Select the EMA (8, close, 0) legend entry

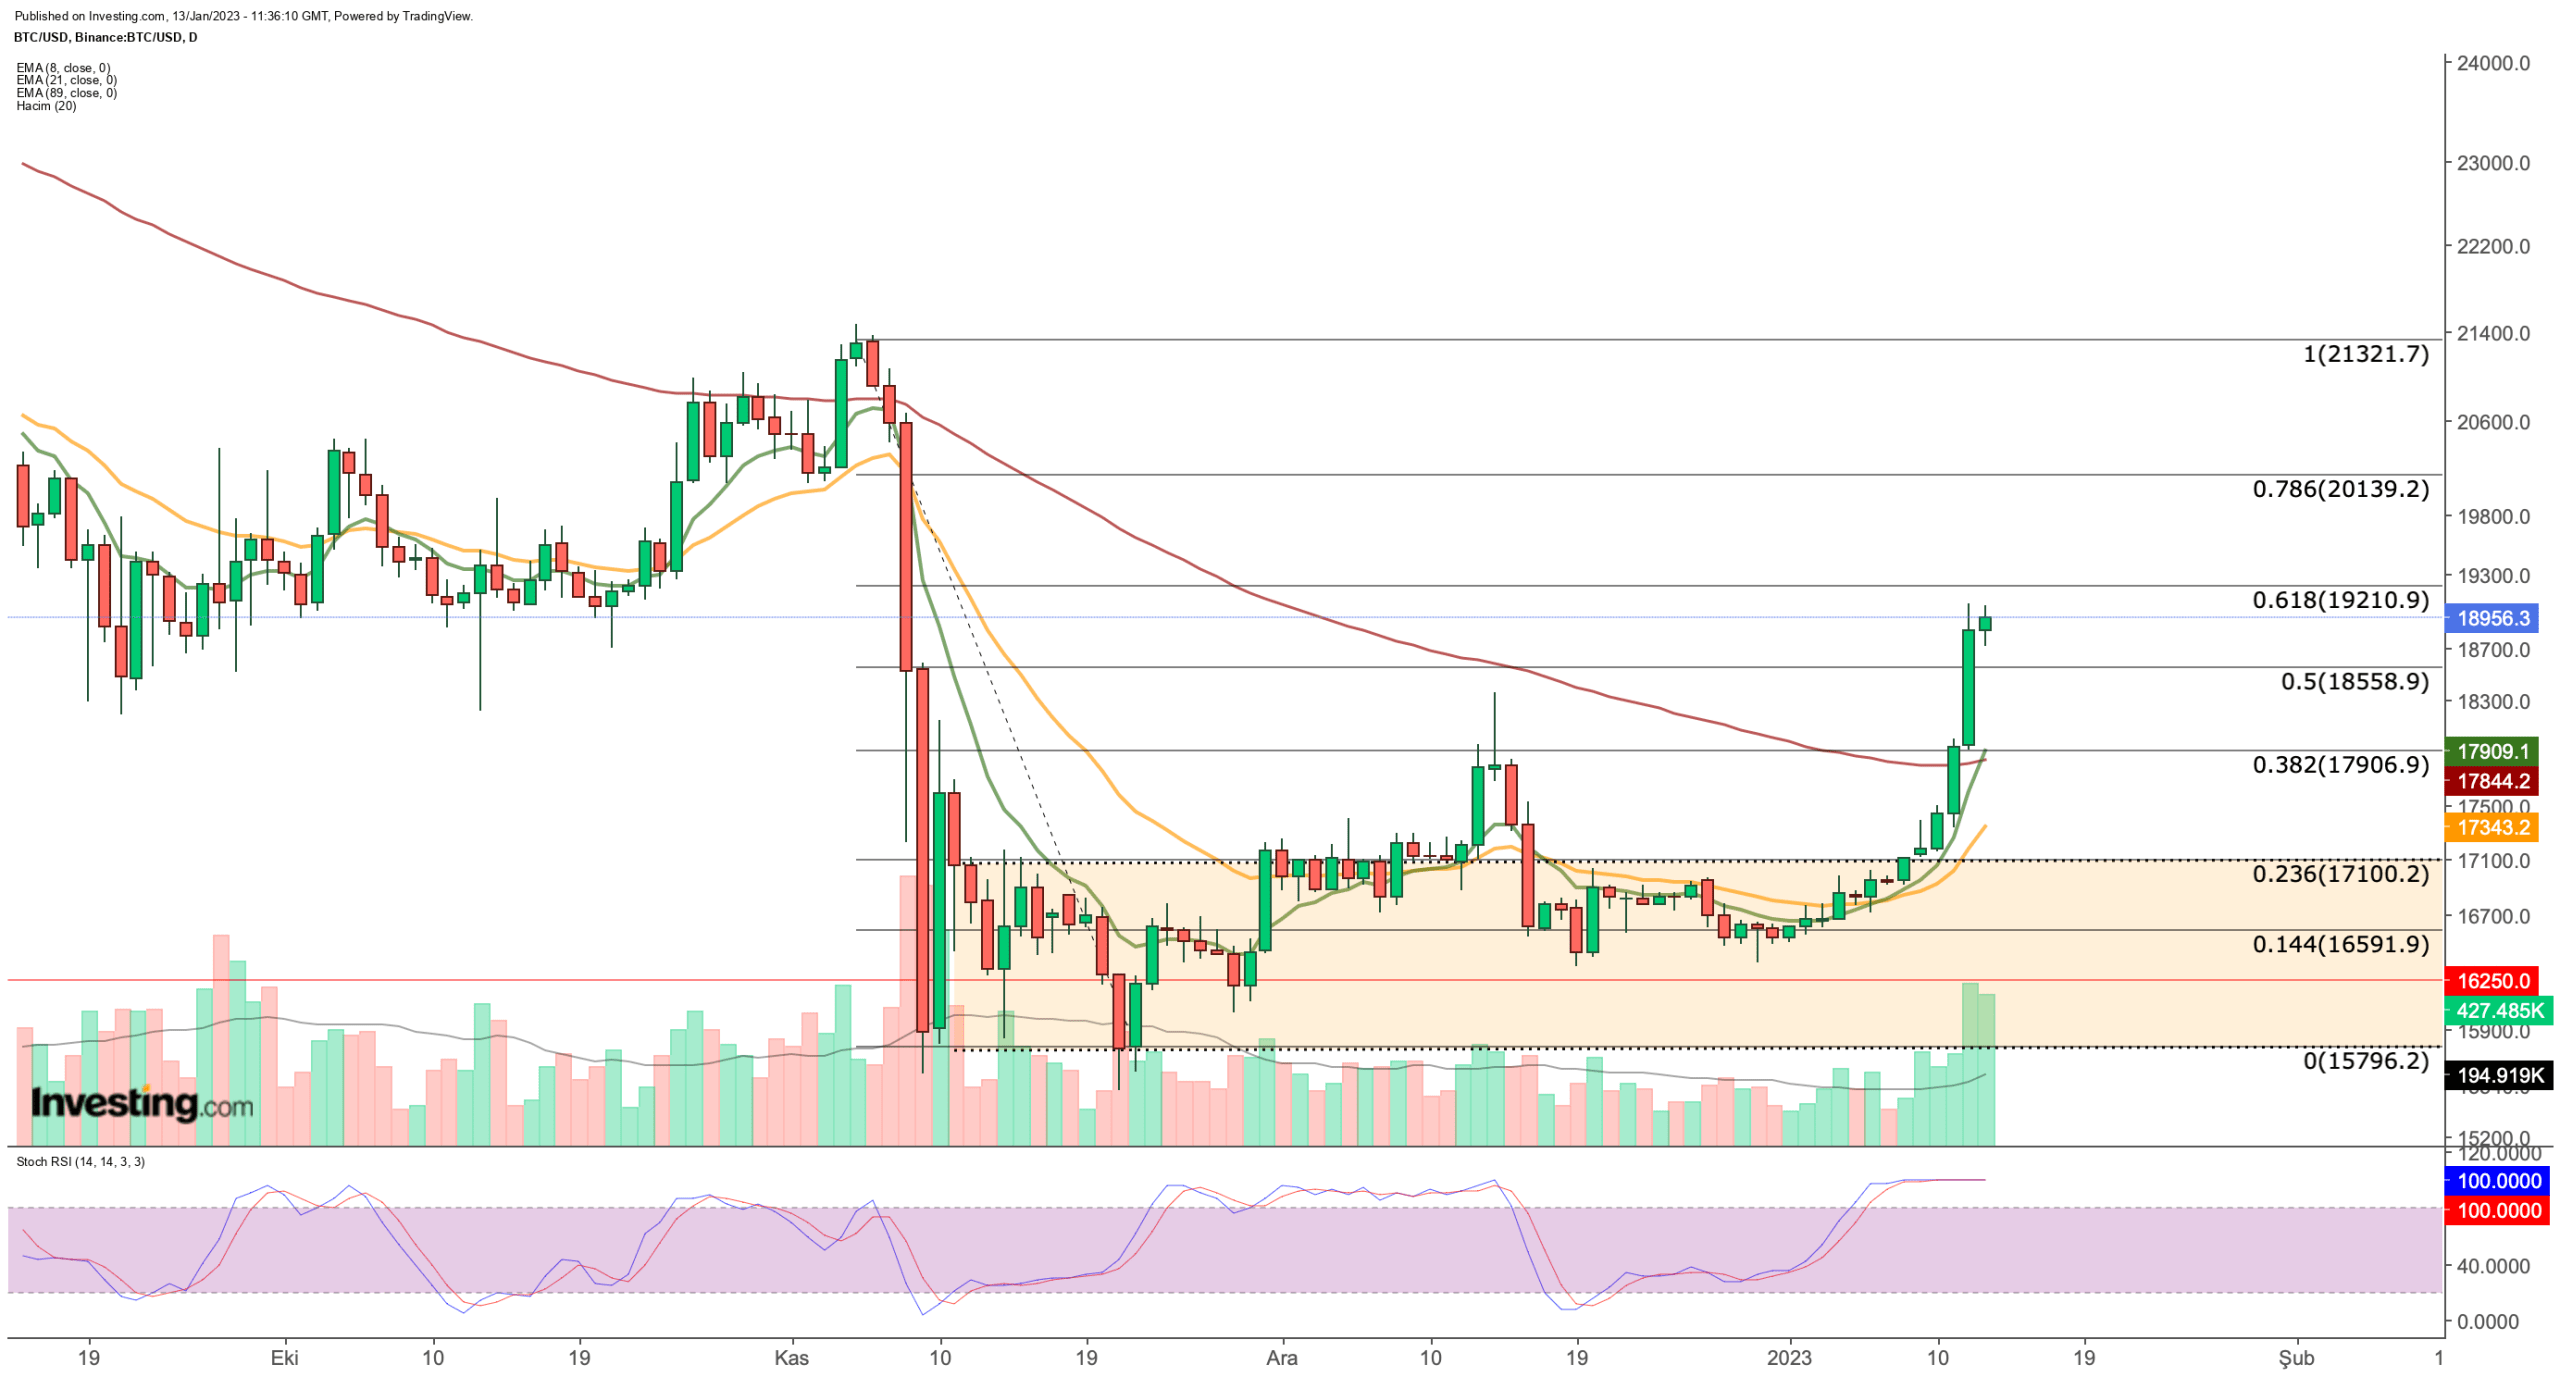(x=63, y=68)
